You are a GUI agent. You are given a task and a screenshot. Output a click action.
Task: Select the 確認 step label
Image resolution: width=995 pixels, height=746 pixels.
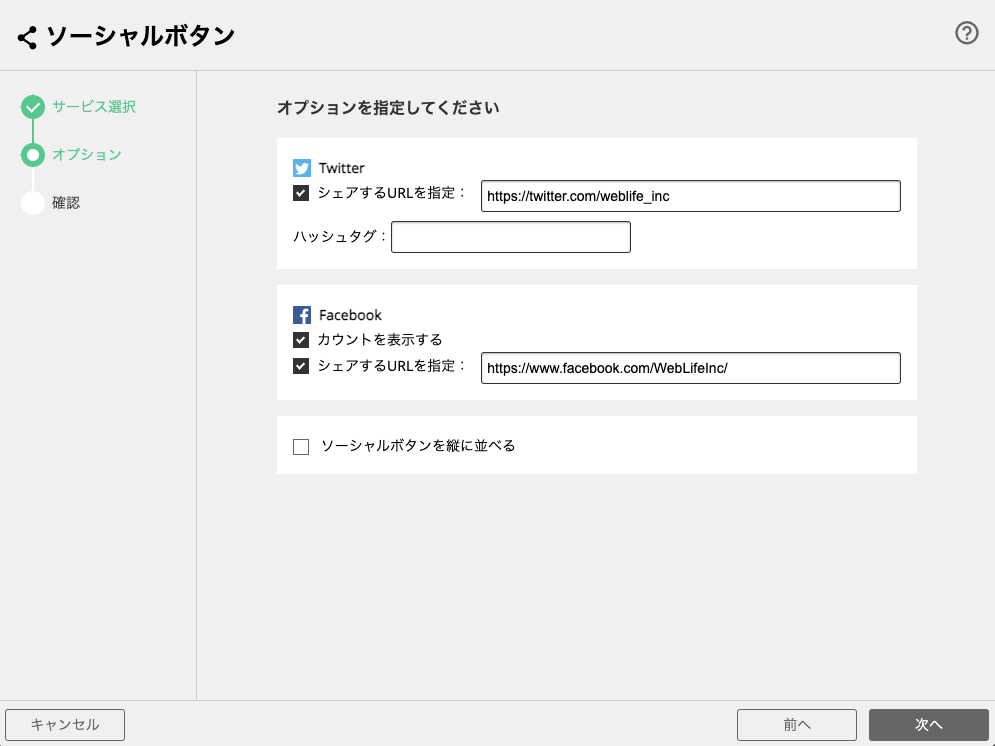[66, 203]
